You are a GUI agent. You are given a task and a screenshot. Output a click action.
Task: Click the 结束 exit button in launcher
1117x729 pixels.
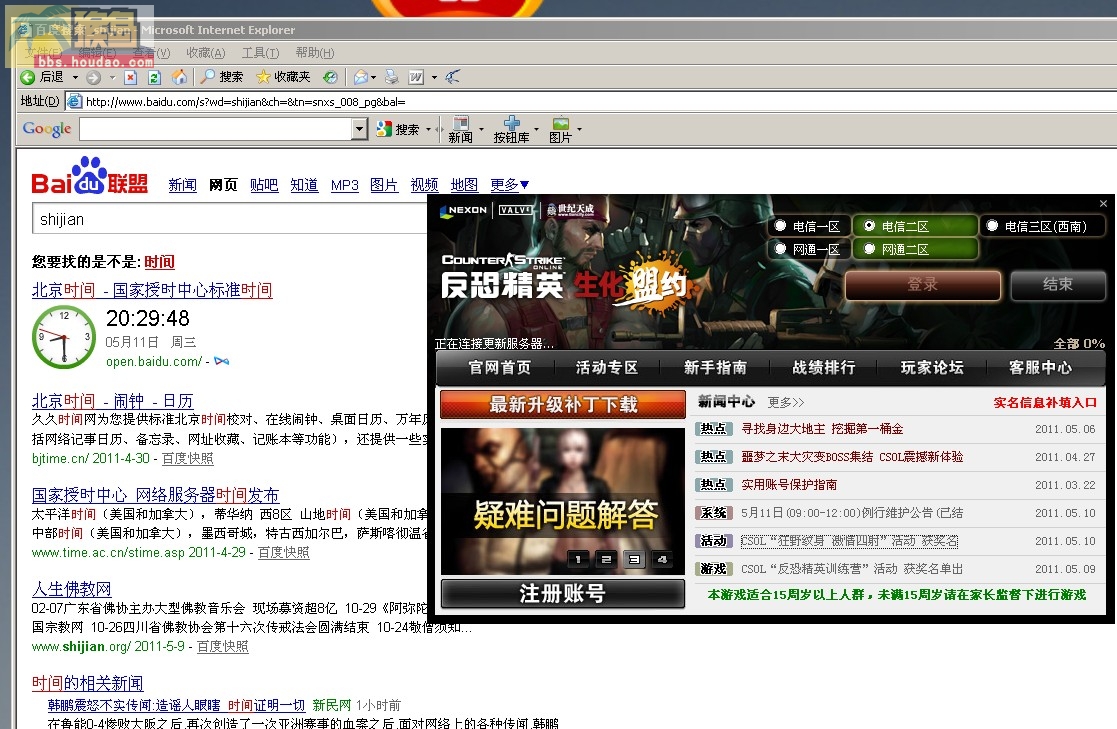click(1058, 285)
